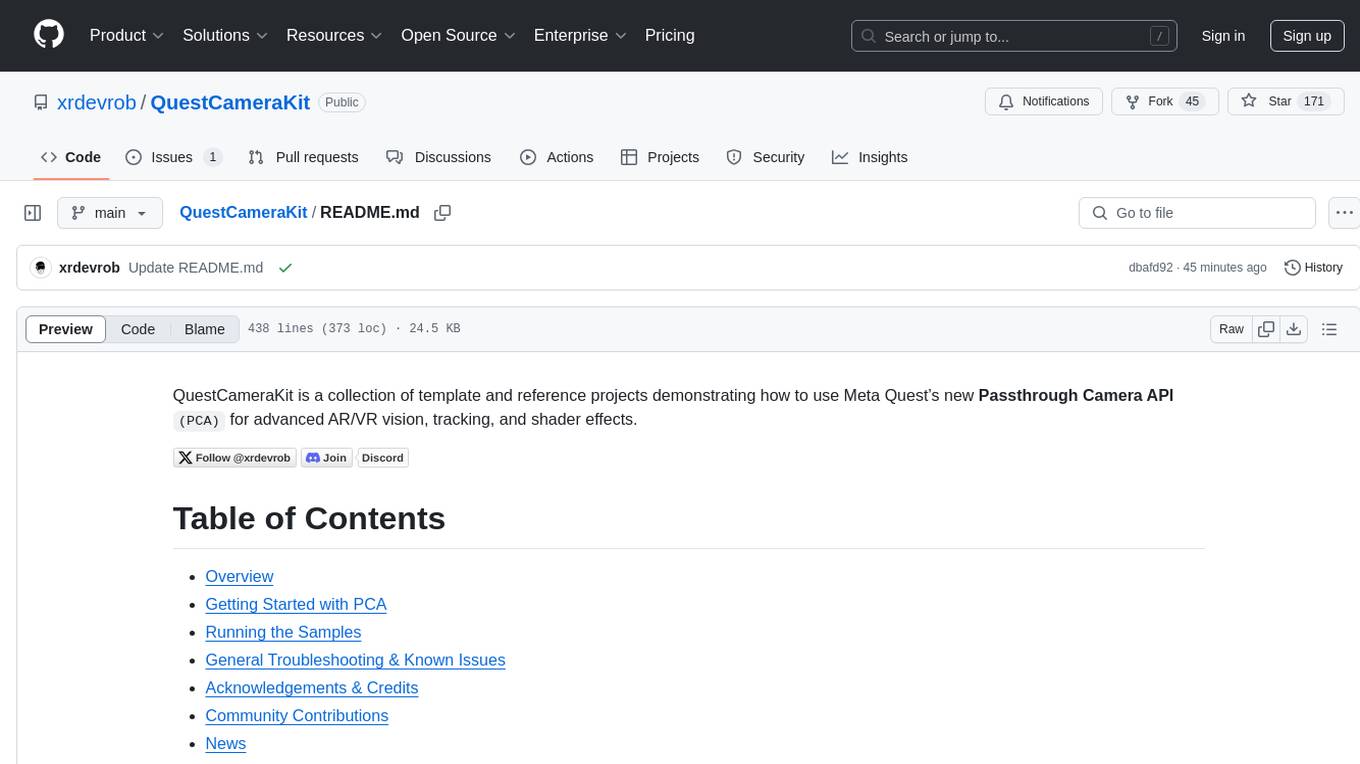The image size is (1360, 764).
Task: Go to QuestCameraKit breadcrumb folder
Action: click(x=243, y=213)
